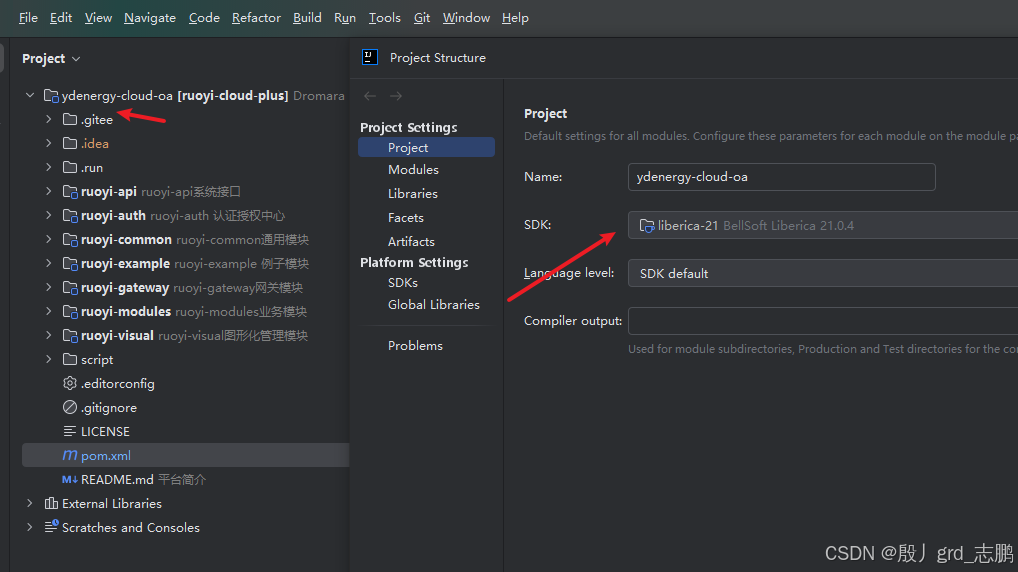Click the ruoyi-modules module folder icon
Screen dimensions: 1018x572
coord(70,312)
